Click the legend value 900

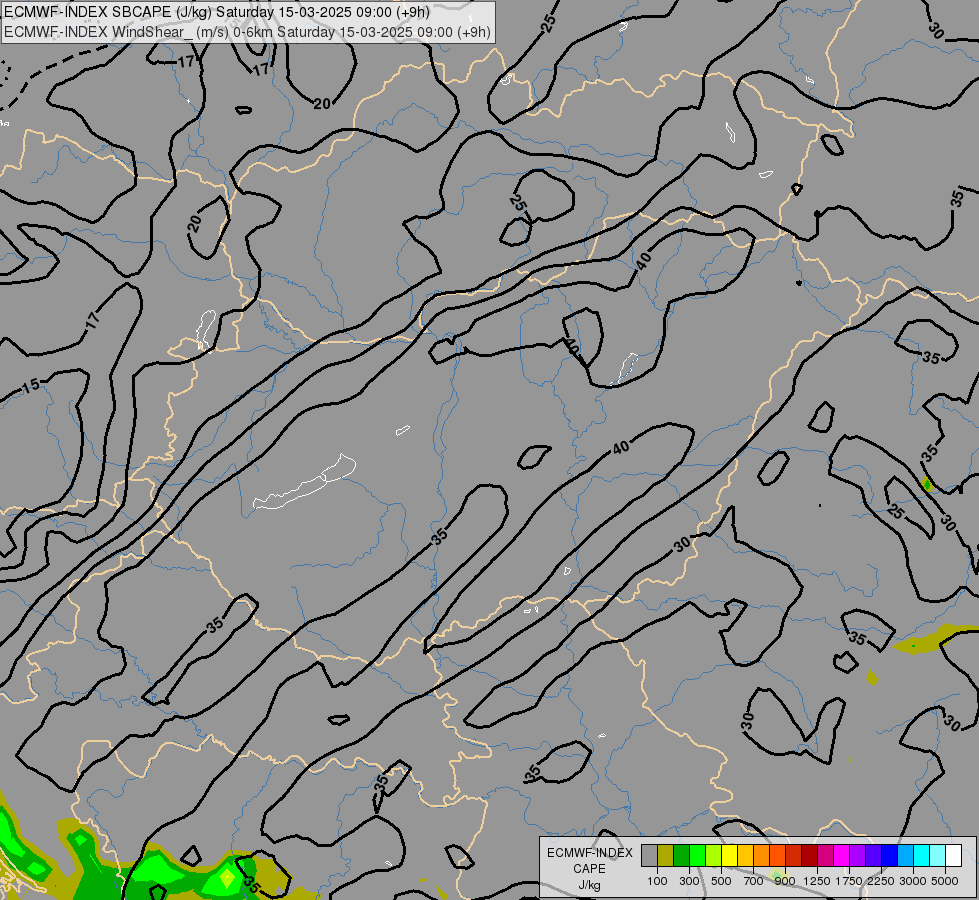[785, 881]
